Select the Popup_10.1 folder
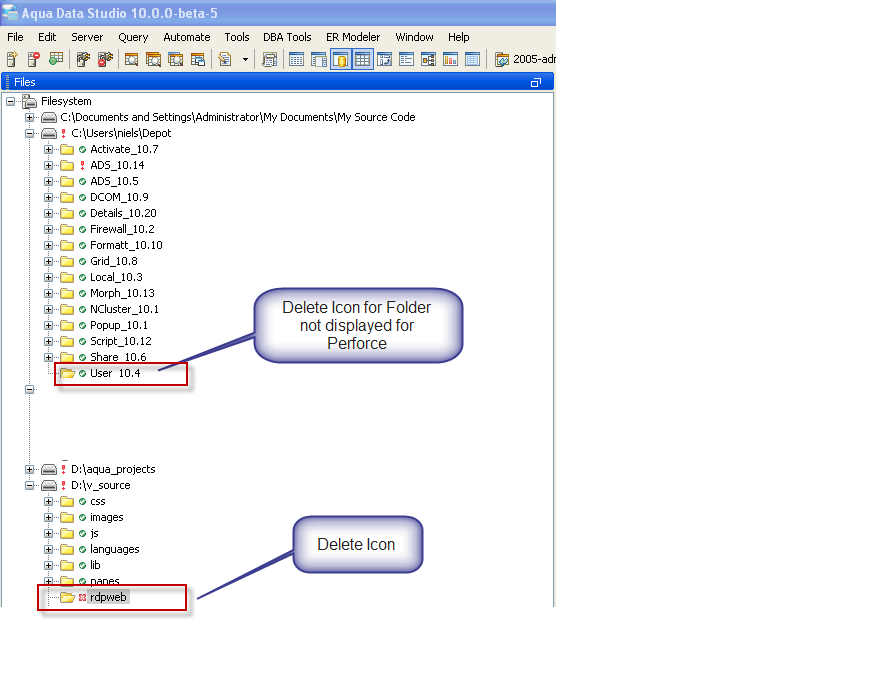Screen dimensions: 877x692 click(x=119, y=325)
